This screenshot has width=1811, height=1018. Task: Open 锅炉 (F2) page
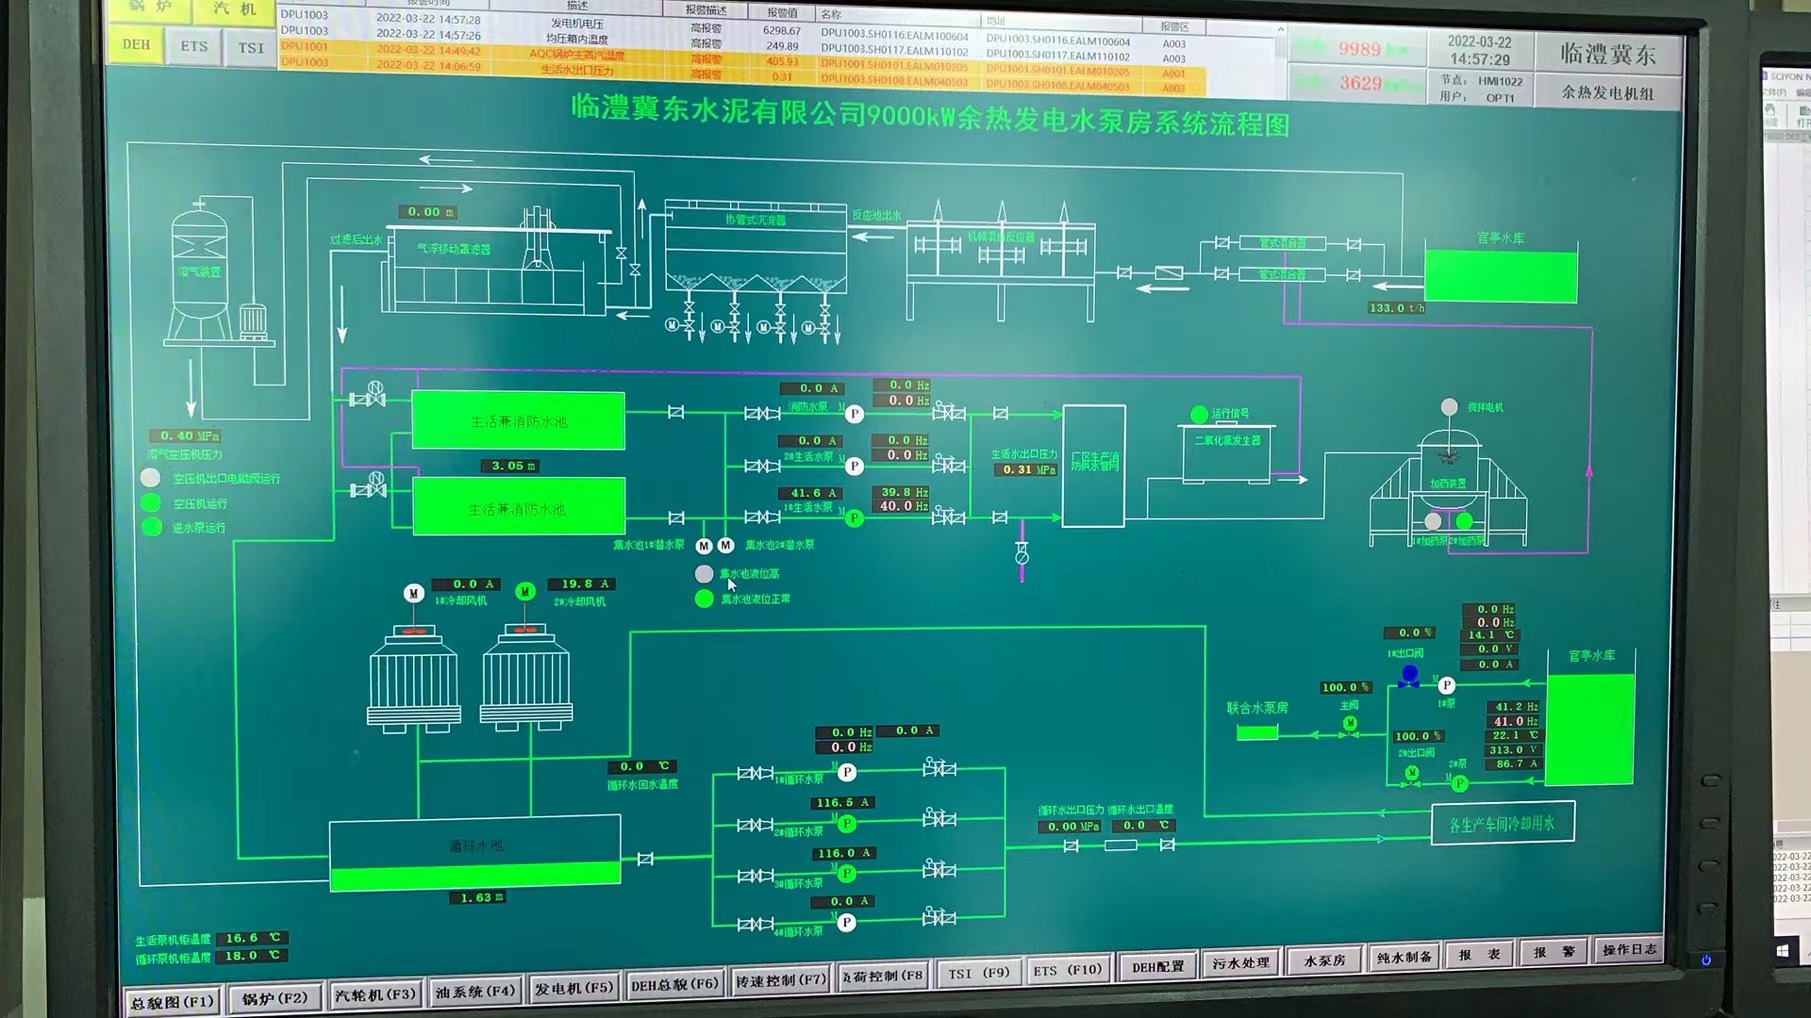point(275,998)
